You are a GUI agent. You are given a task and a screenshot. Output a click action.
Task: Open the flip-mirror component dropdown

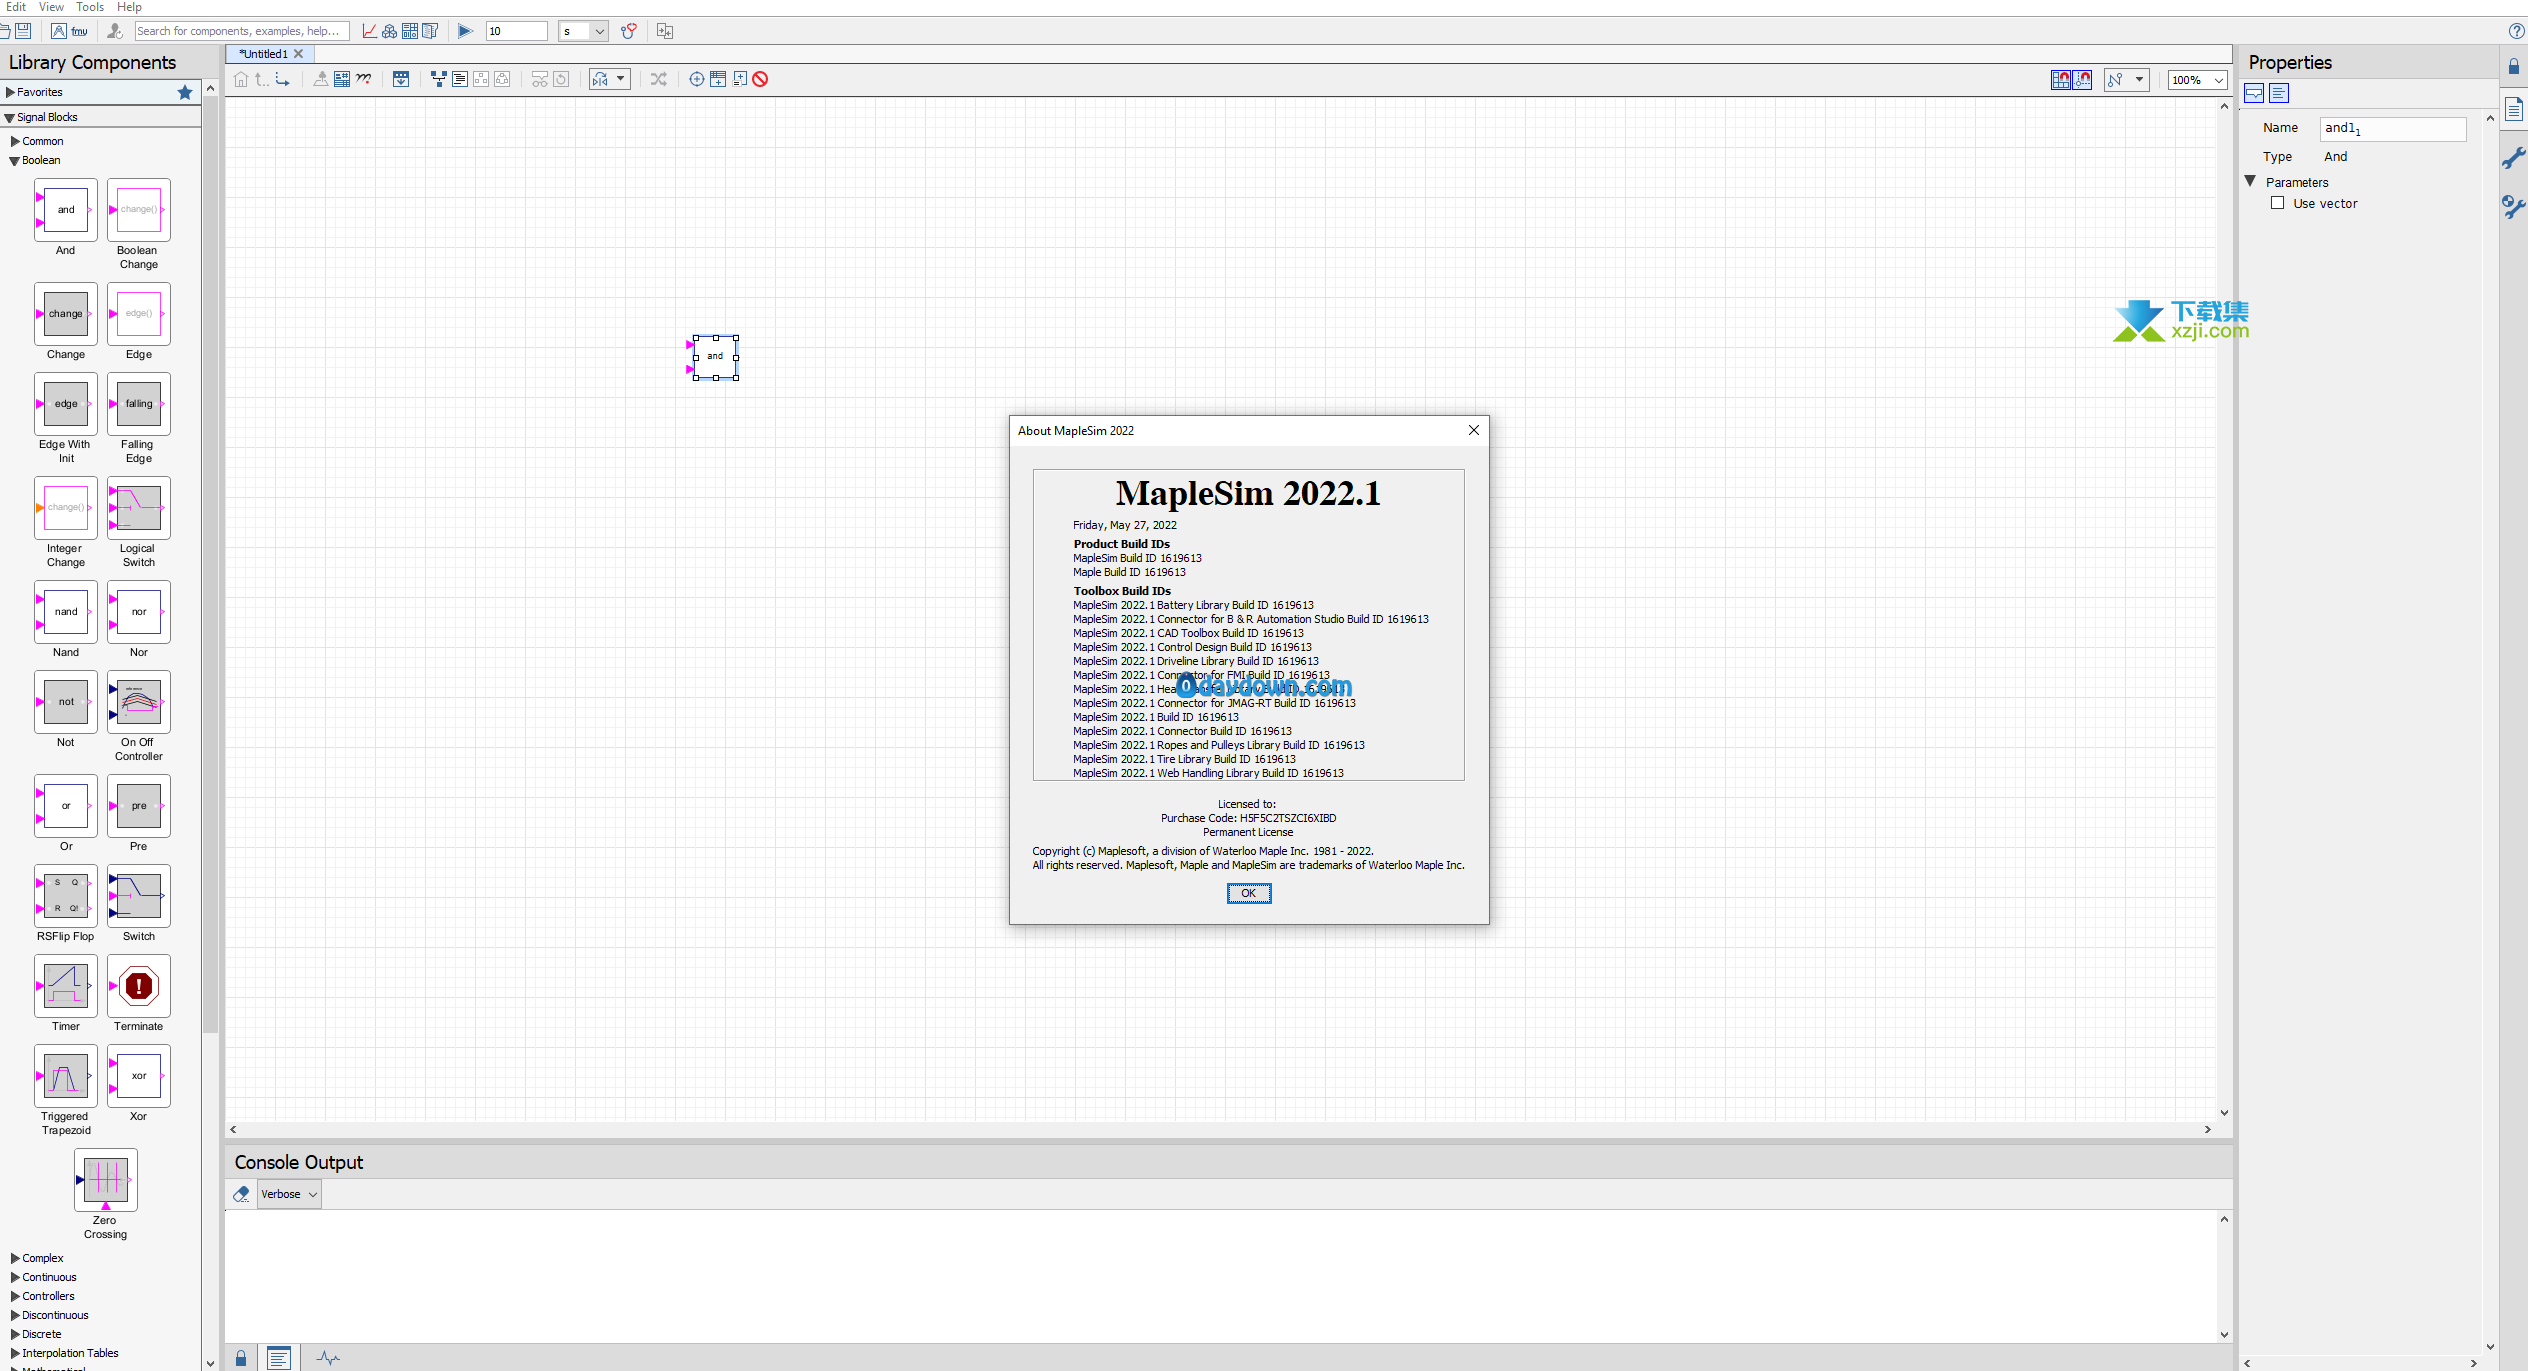(x=609, y=79)
